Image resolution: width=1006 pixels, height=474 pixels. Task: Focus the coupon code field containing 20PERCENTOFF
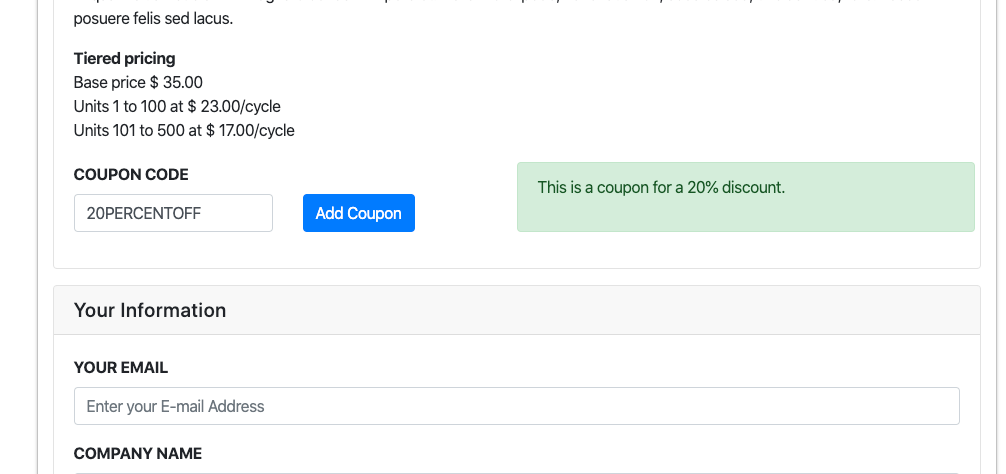173,213
